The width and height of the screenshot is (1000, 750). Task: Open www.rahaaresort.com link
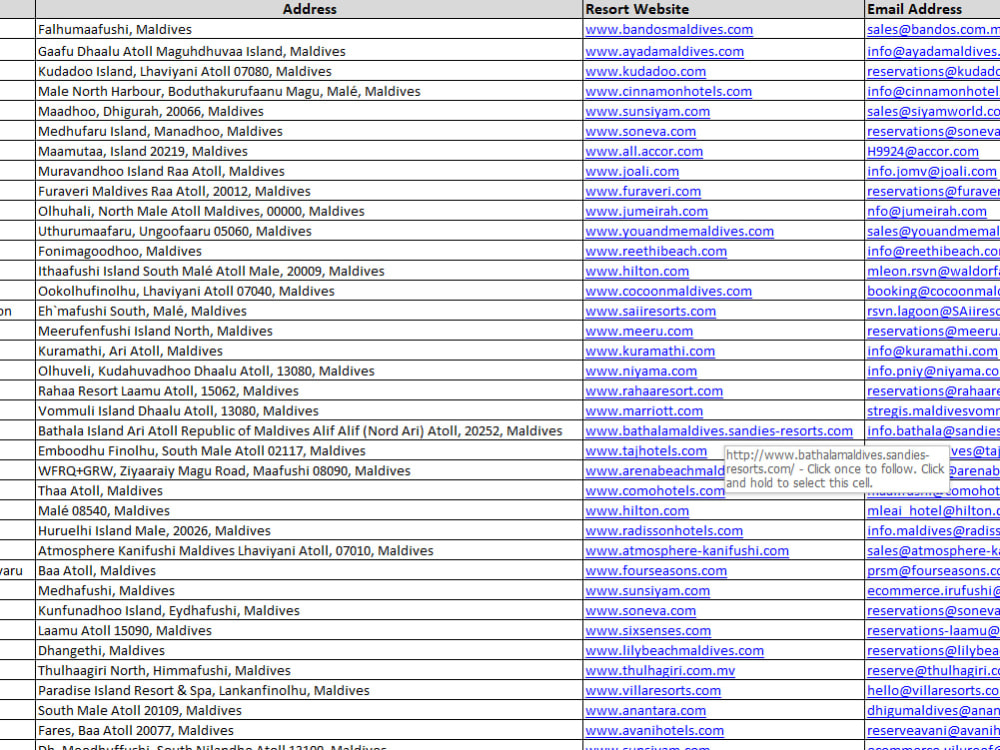click(x=654, y=391)
